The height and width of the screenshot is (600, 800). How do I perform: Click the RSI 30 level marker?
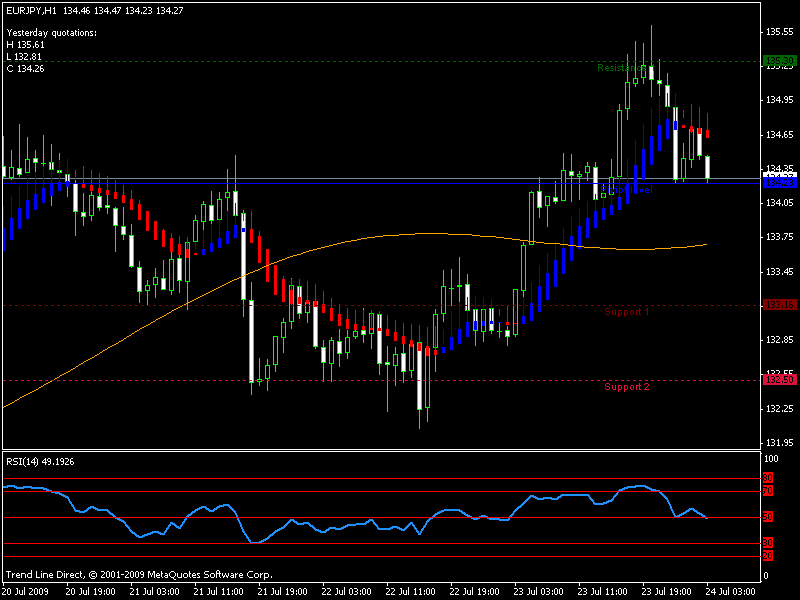[x=768, y=543]
